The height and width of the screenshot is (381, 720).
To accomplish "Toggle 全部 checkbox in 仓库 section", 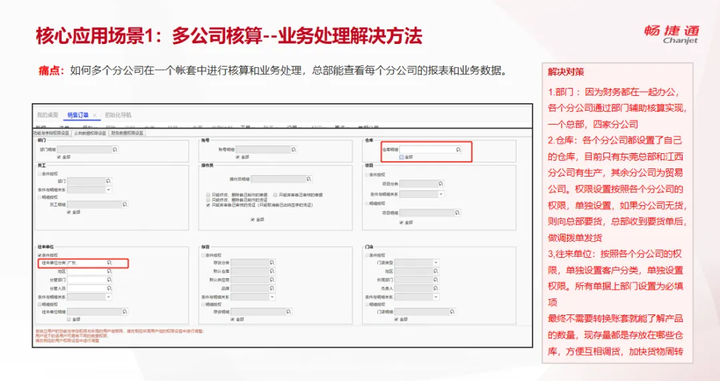I will (401, 157).
